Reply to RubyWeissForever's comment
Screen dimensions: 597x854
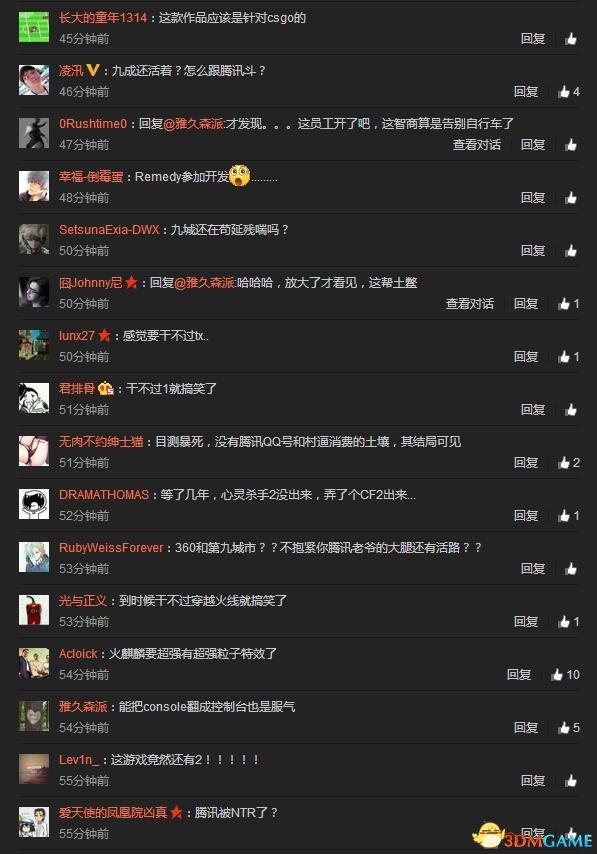(533, 569)
